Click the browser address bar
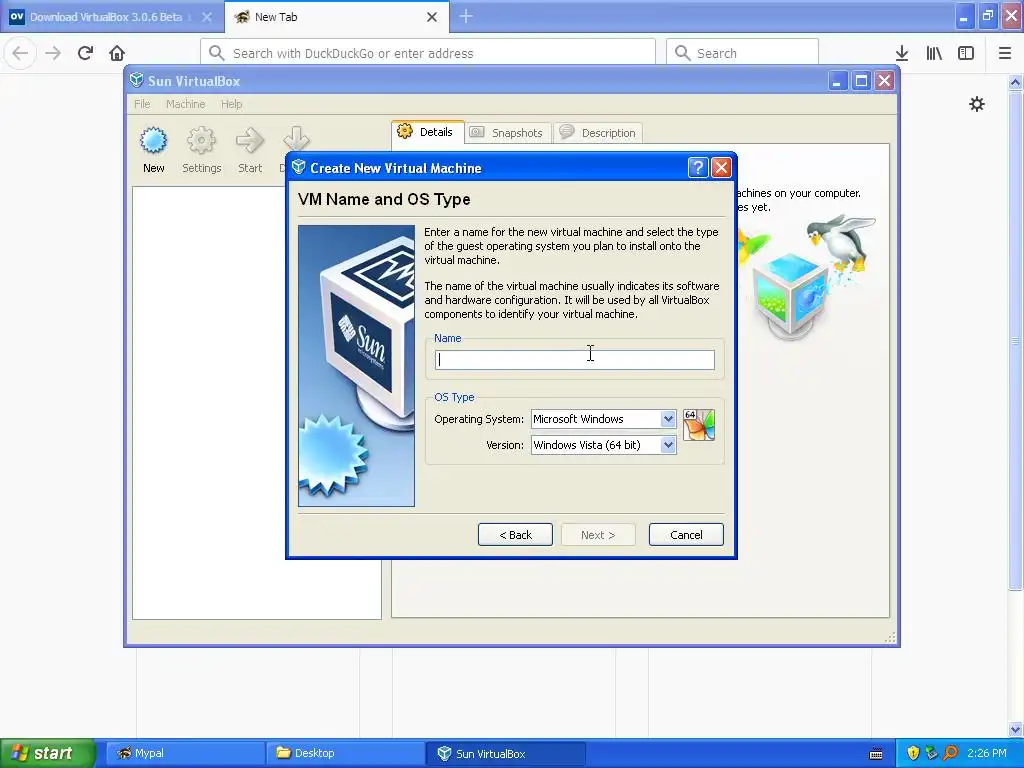This screenshot has width=1024, height=768. coord(428,53)
